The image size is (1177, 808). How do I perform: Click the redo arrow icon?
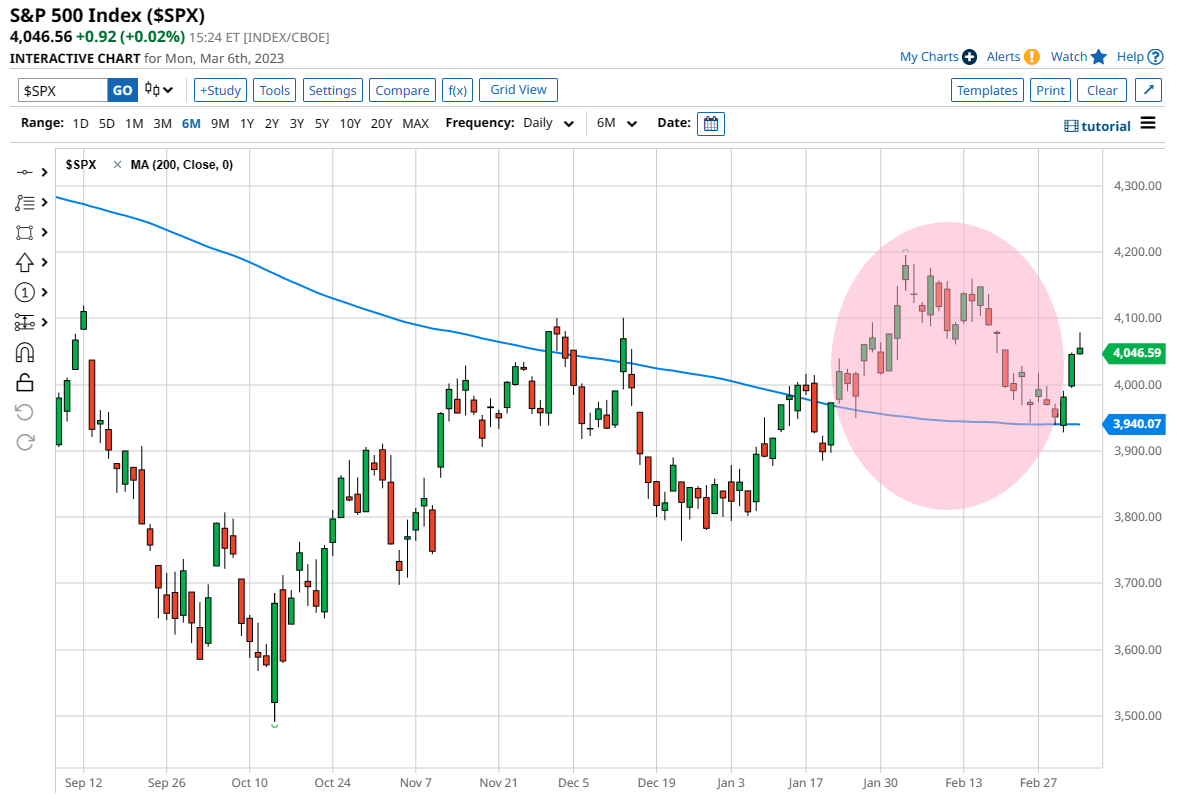click(x=25, y=442)
